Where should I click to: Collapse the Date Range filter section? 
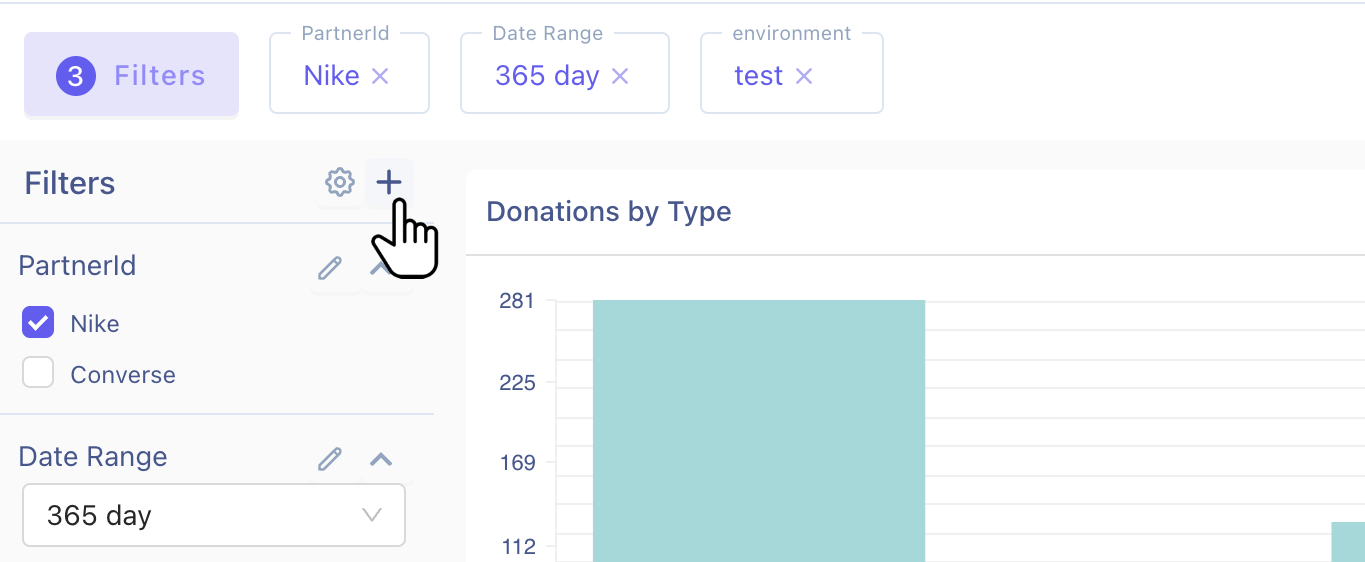tap(381, 459)
